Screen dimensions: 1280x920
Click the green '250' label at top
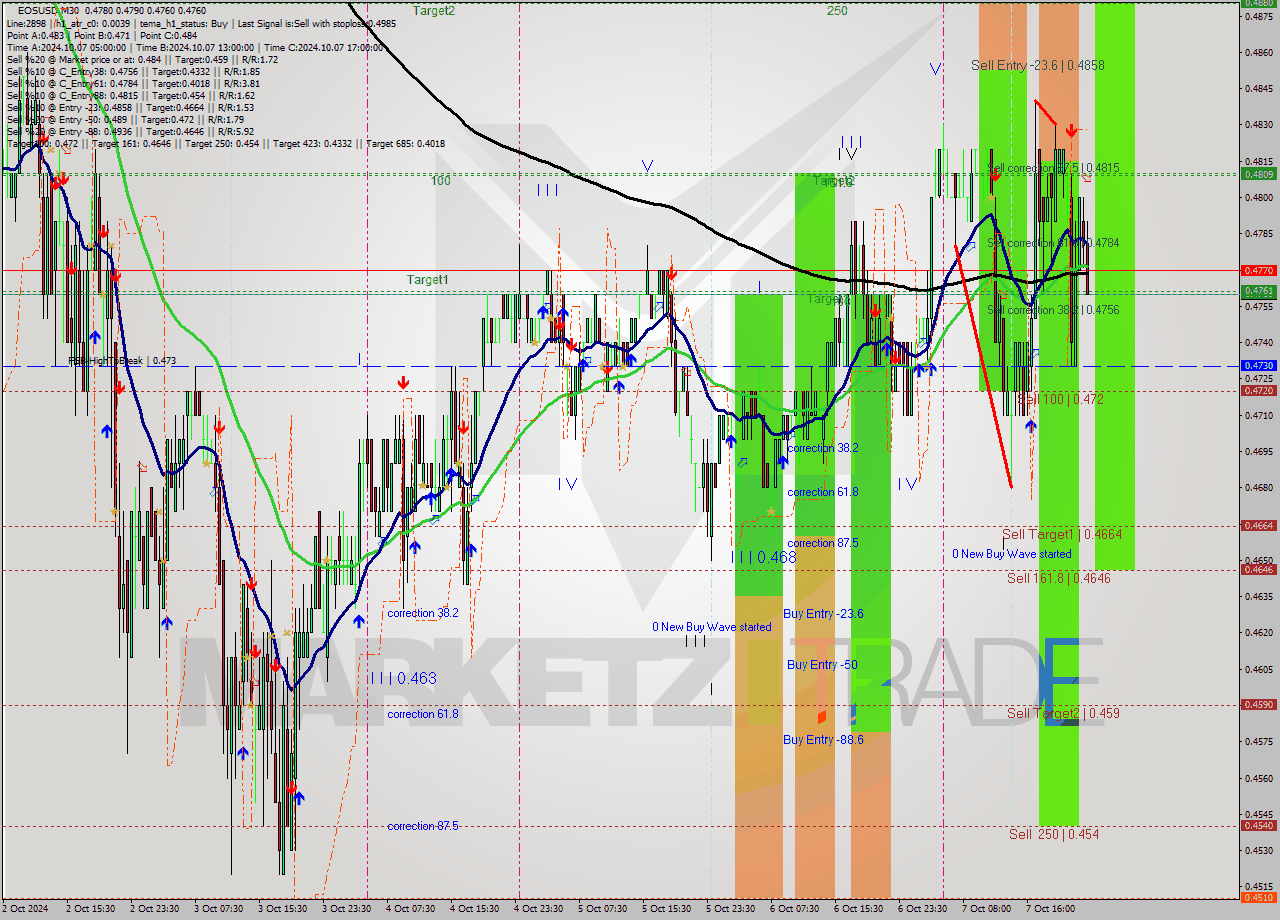(x=837, y=10)
